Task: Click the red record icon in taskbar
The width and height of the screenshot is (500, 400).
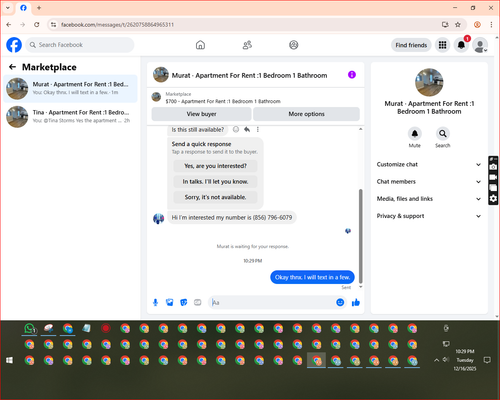Action: pos(106,329)
